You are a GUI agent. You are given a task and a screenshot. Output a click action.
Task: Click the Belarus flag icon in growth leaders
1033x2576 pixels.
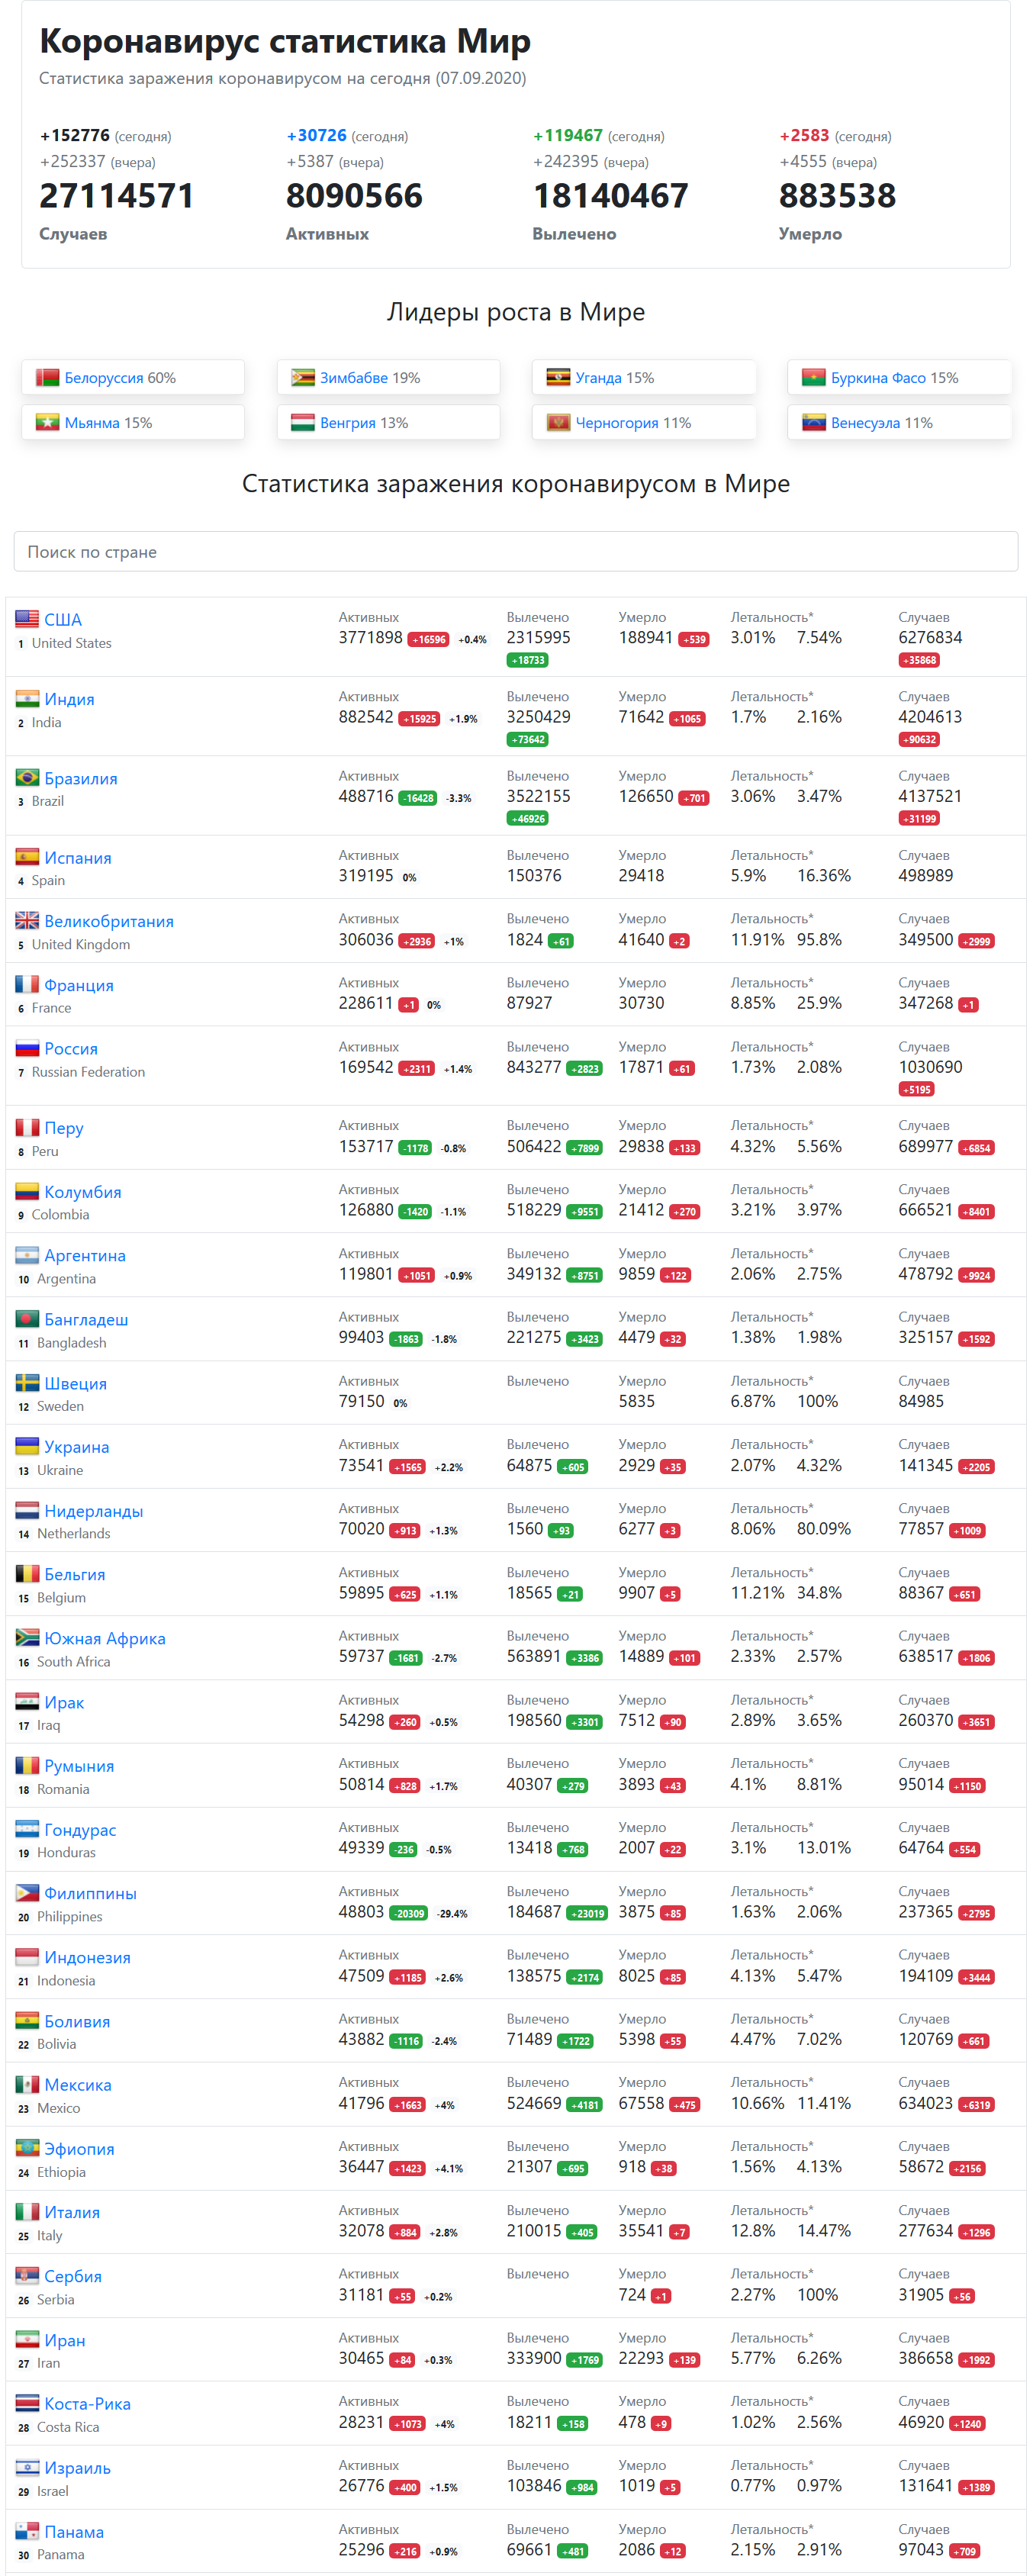(x=47, y=377)
